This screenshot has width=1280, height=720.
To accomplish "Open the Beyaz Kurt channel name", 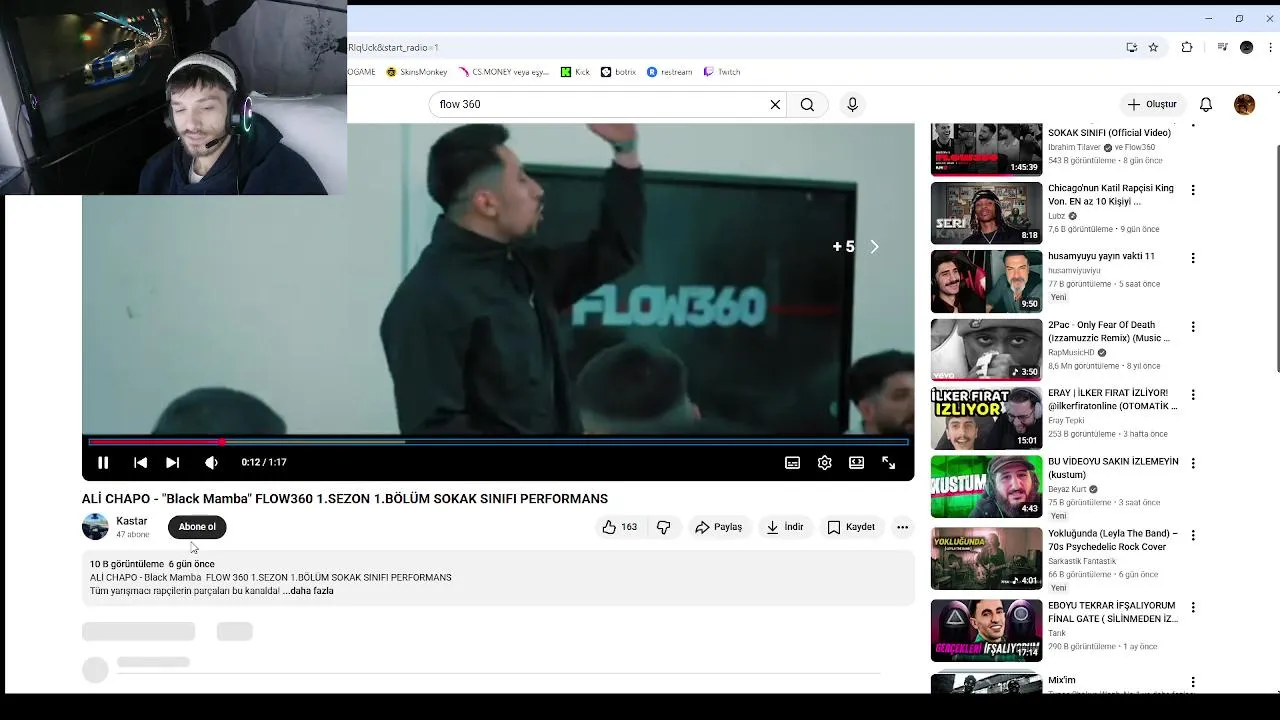I will (x=1067, y=489).
